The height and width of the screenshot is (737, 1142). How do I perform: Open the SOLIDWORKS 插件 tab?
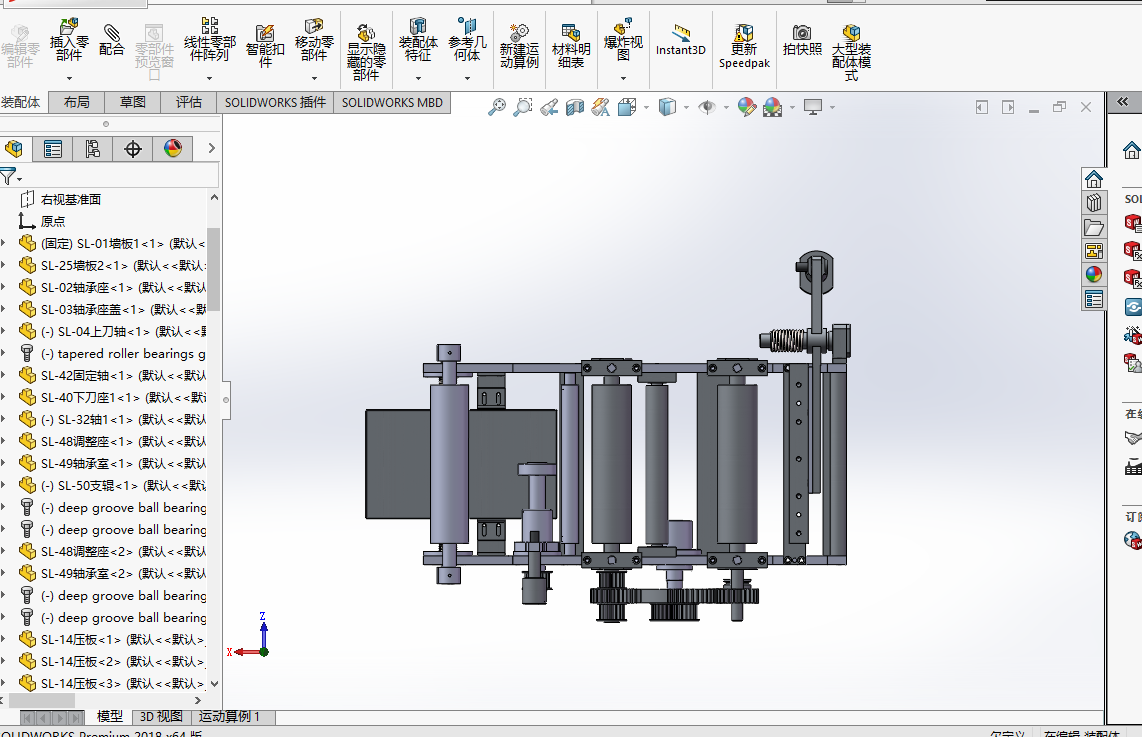(275, 103)
